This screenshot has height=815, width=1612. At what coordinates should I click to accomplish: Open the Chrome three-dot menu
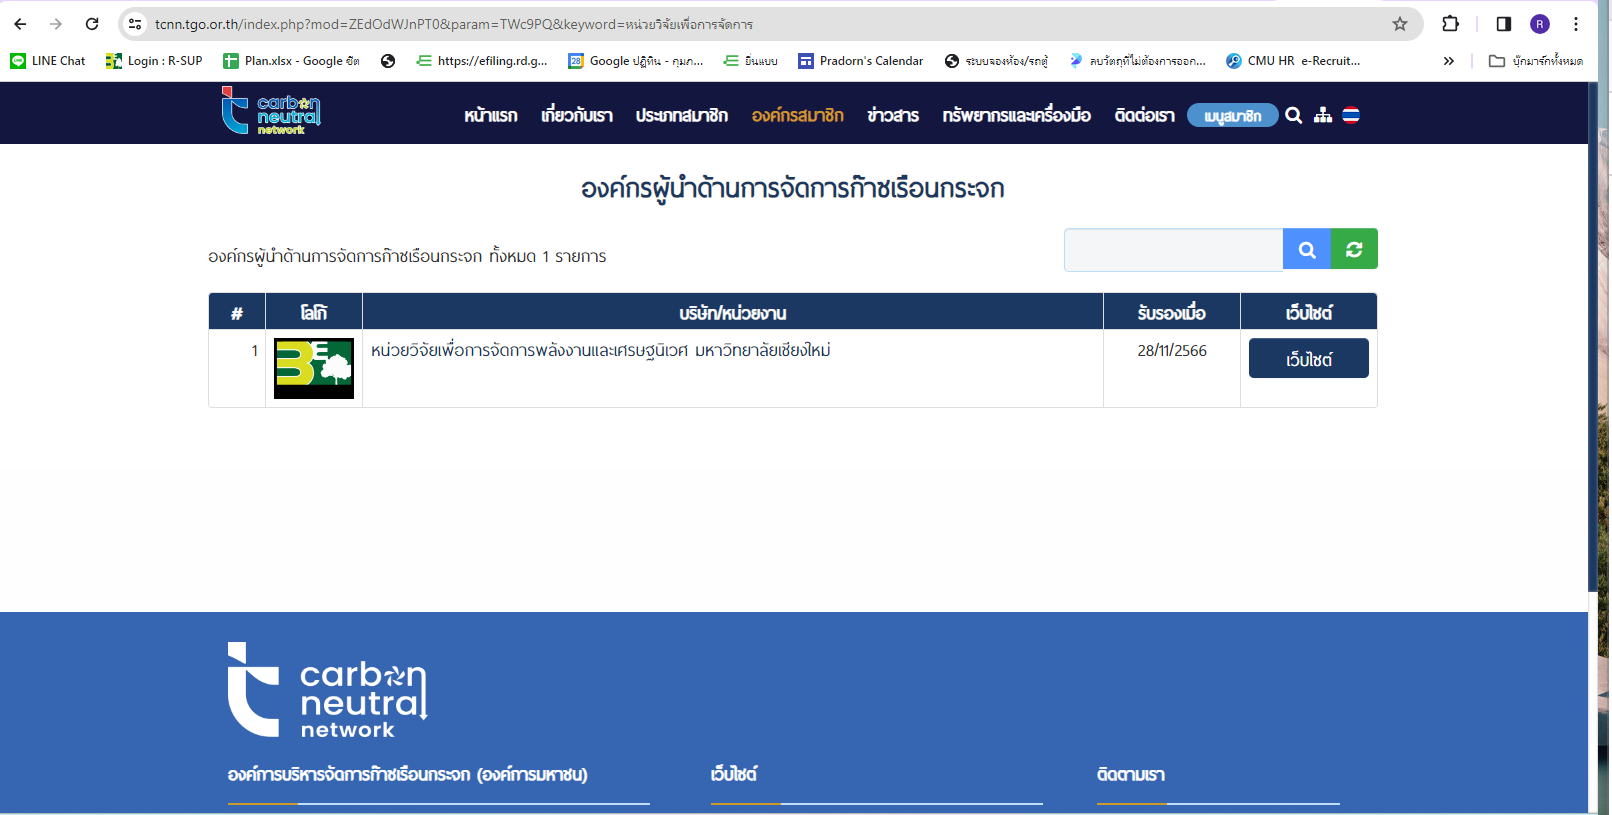1576,24
